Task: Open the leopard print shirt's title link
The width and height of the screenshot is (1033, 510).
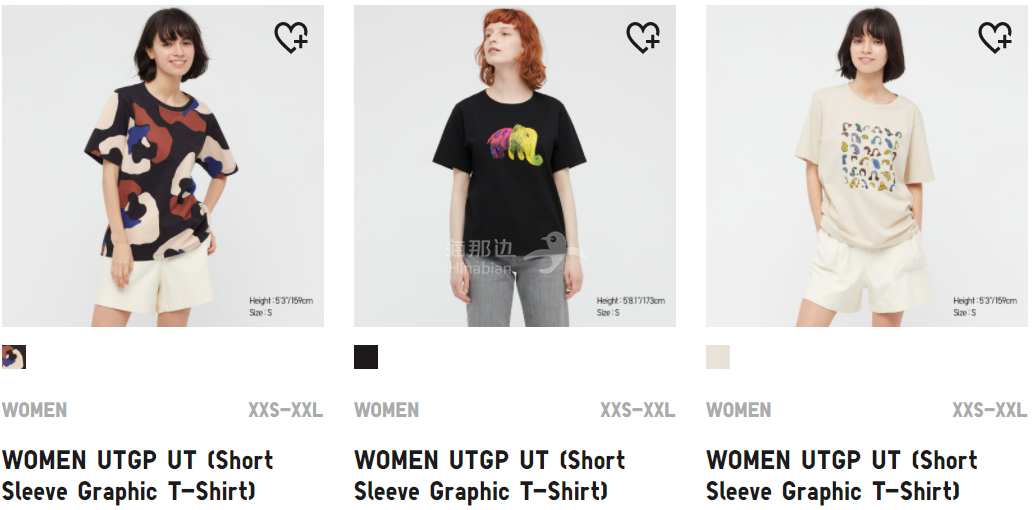Action: [138, 475]
